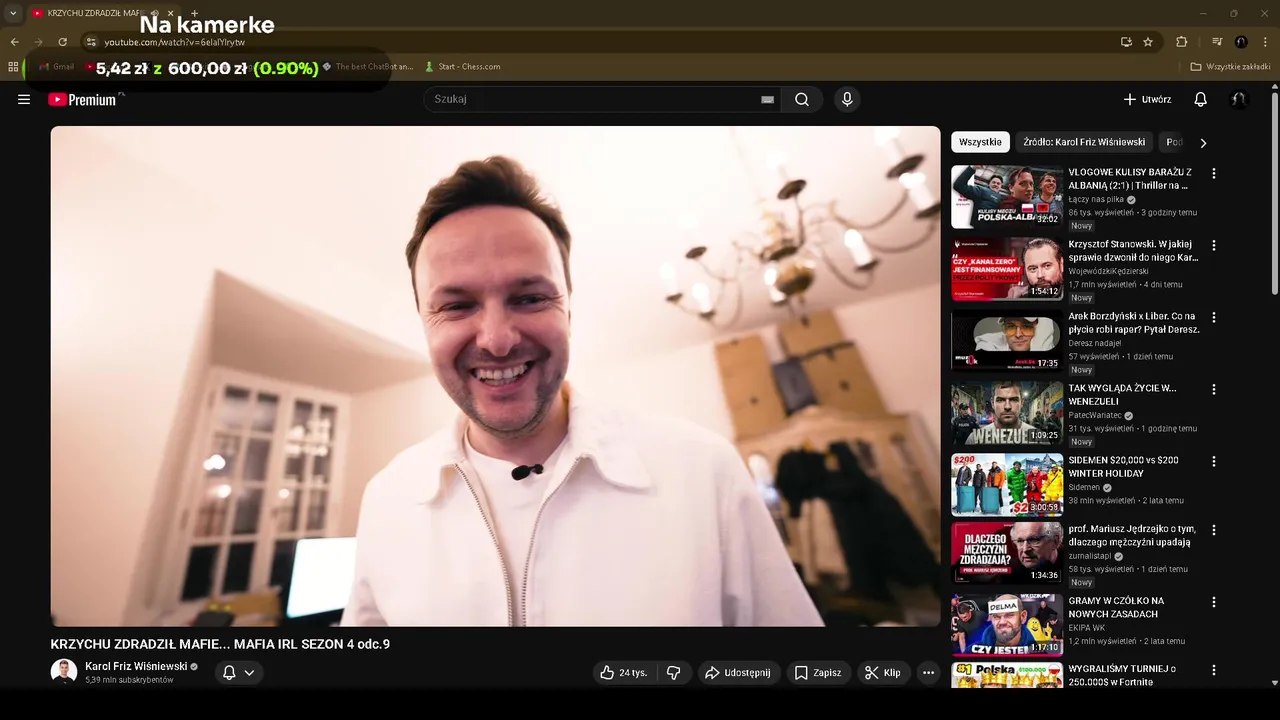The width and height of the screenshot is (1280, 720).
Task: Open SIDEMEN winter holiday thumbnail
Action: pos(1006,485)
